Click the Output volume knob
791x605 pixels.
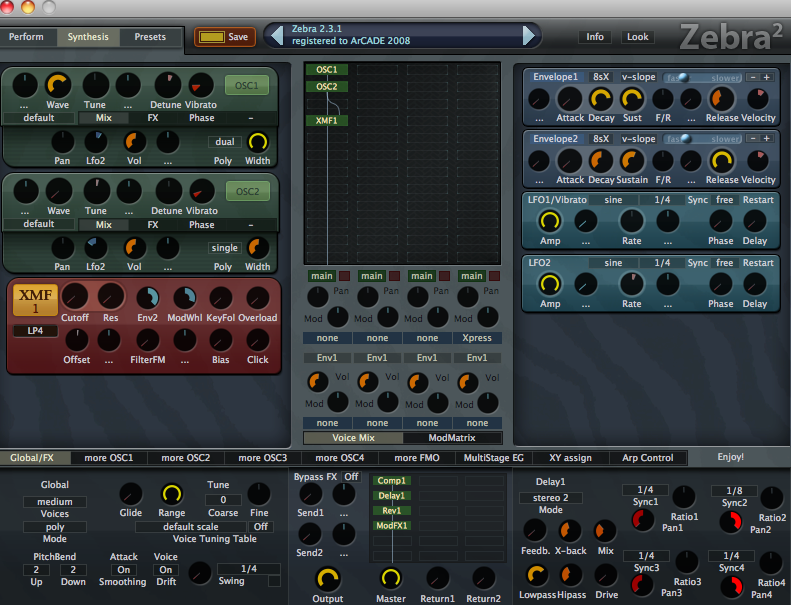(327, 579)
